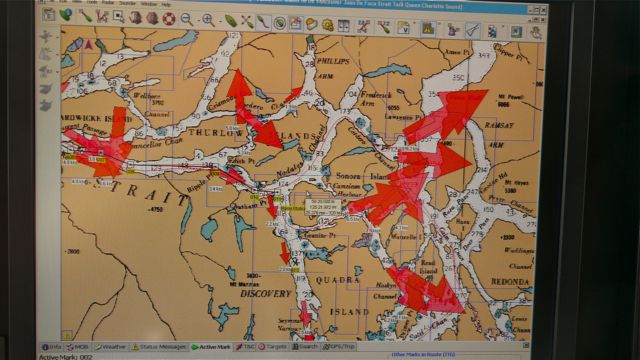Switch to the GPS/Trip tab
The image size is (640, 360).
point(339,347)
